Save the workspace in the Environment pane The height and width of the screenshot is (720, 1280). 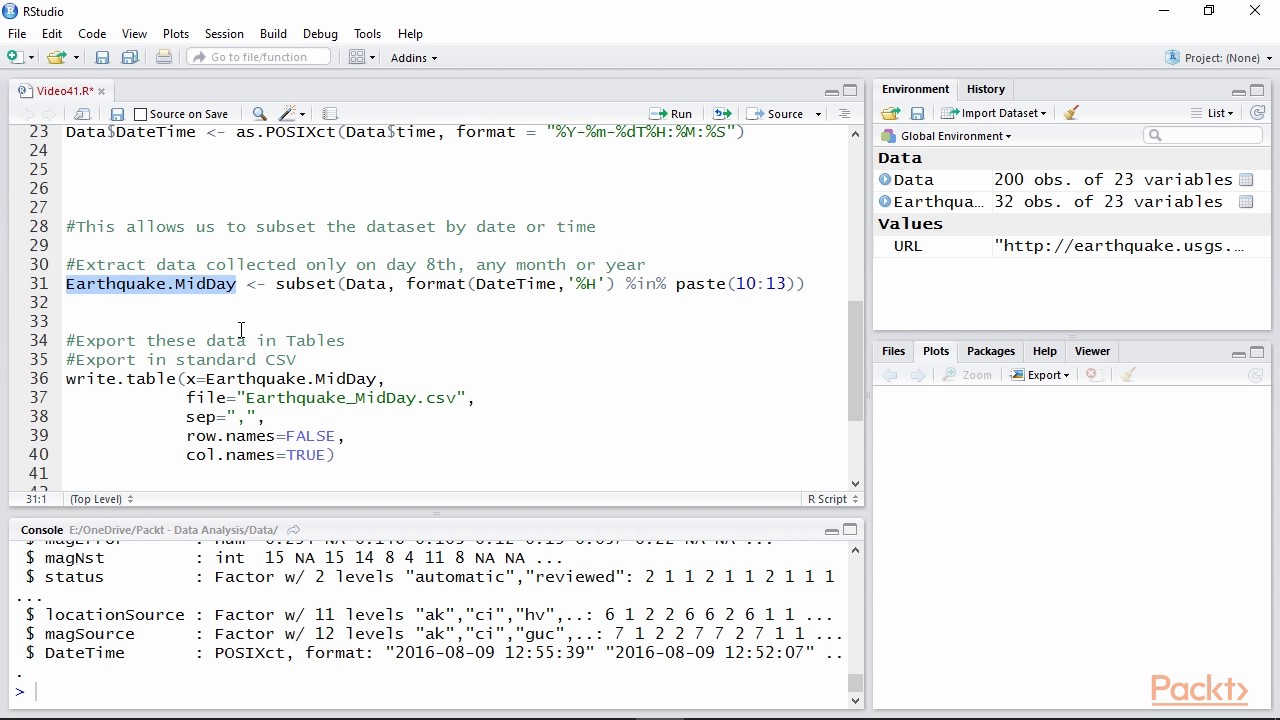(917, 114)
